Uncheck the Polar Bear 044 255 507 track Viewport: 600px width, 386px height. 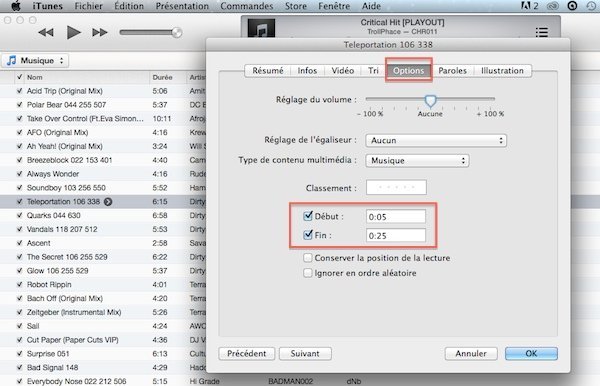(19, 105)
